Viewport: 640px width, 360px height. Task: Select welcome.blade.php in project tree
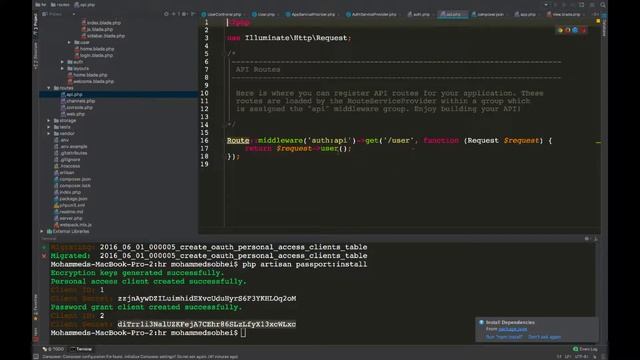(x=91, y=82)
